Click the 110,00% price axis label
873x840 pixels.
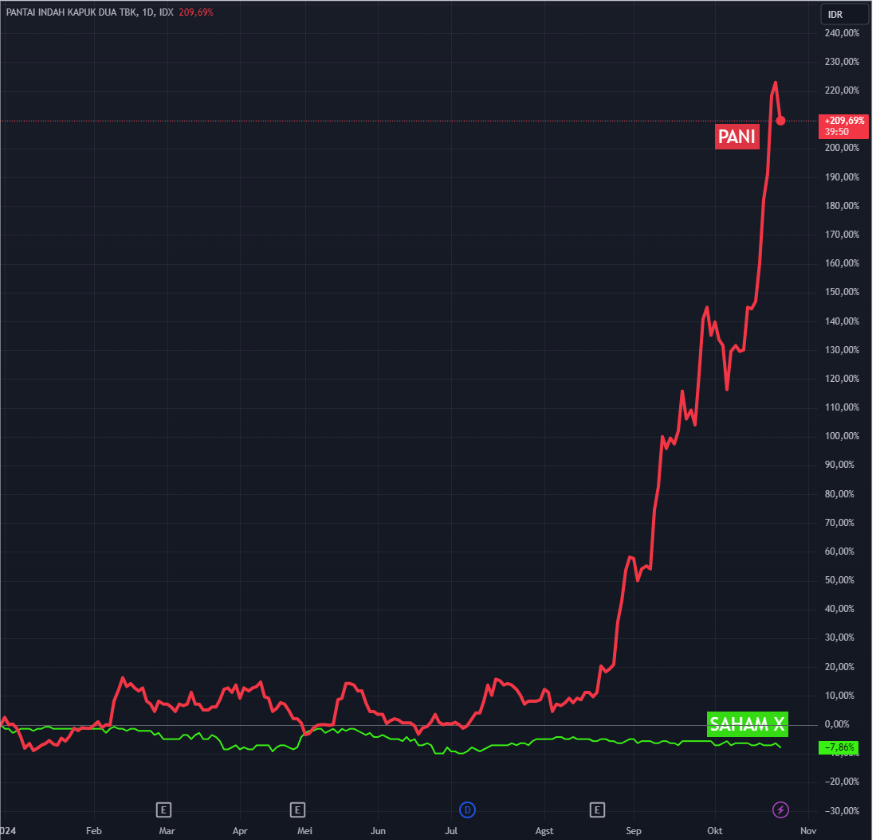842,407
